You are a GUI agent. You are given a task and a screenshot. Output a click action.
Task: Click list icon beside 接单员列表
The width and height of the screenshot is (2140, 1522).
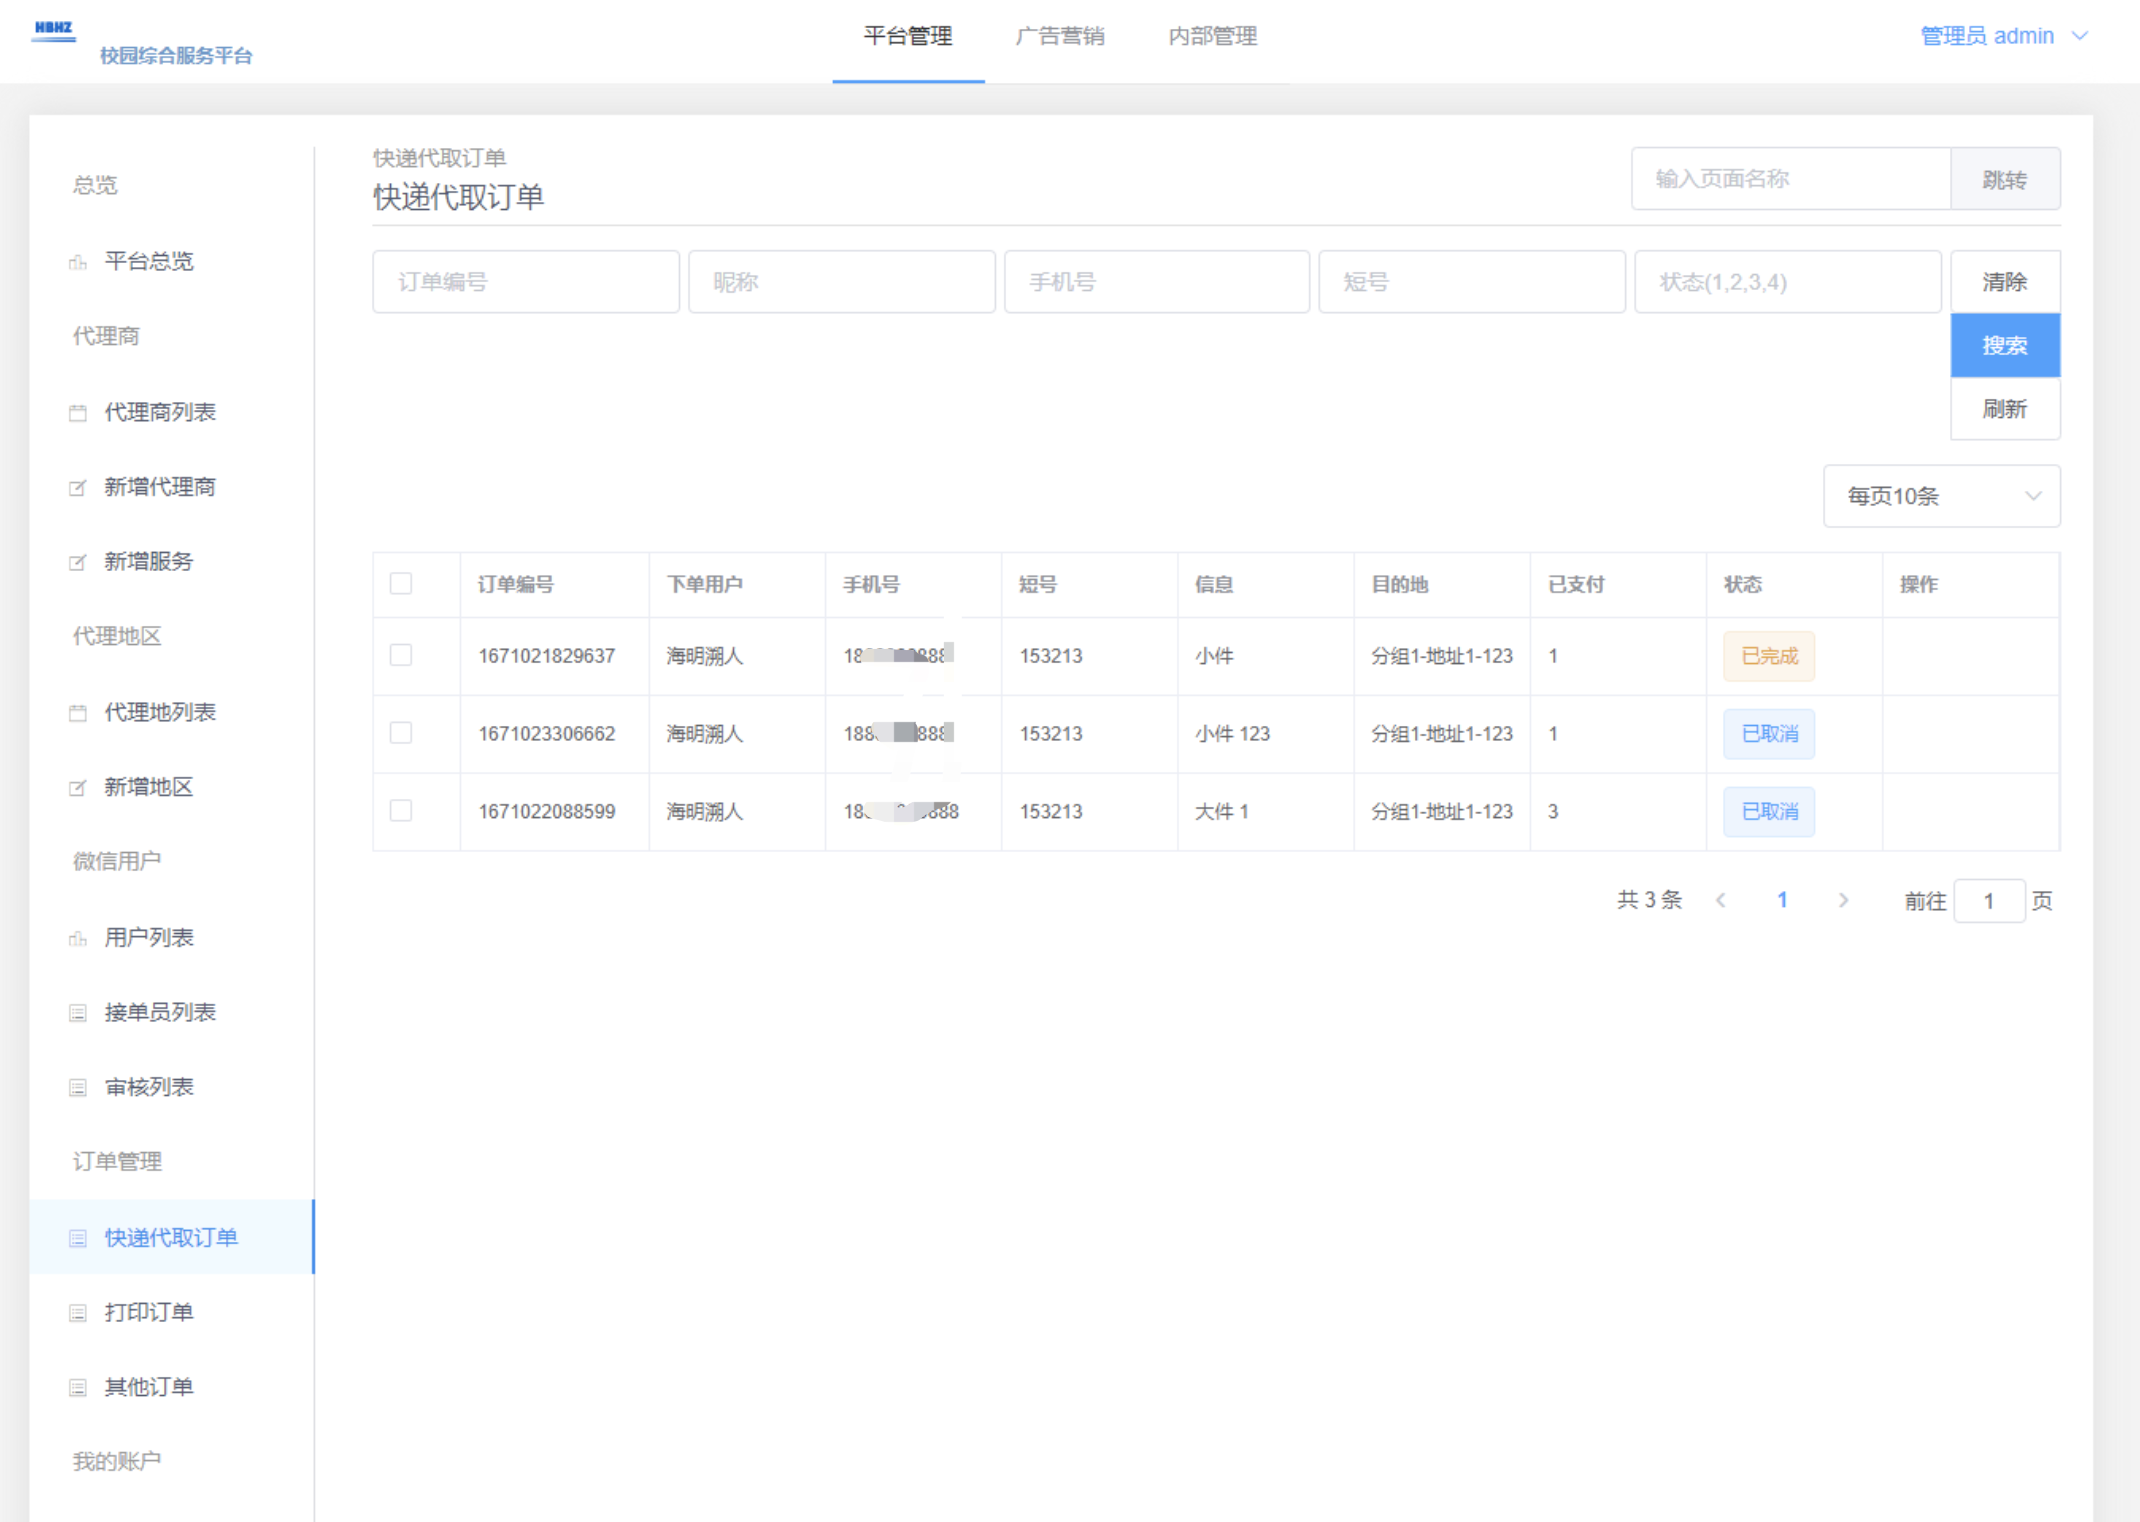point(78,1013)
